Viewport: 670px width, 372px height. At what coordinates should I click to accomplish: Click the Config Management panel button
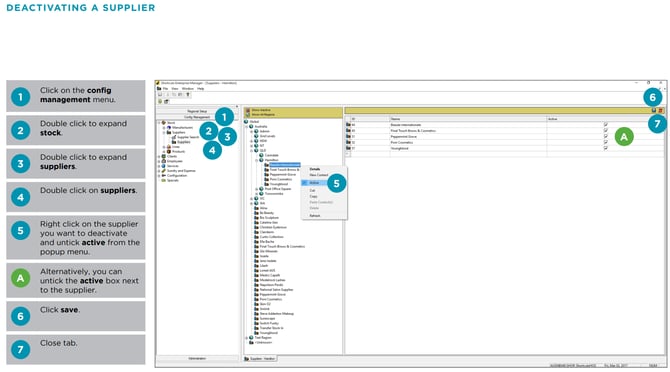tap(197, 117)
